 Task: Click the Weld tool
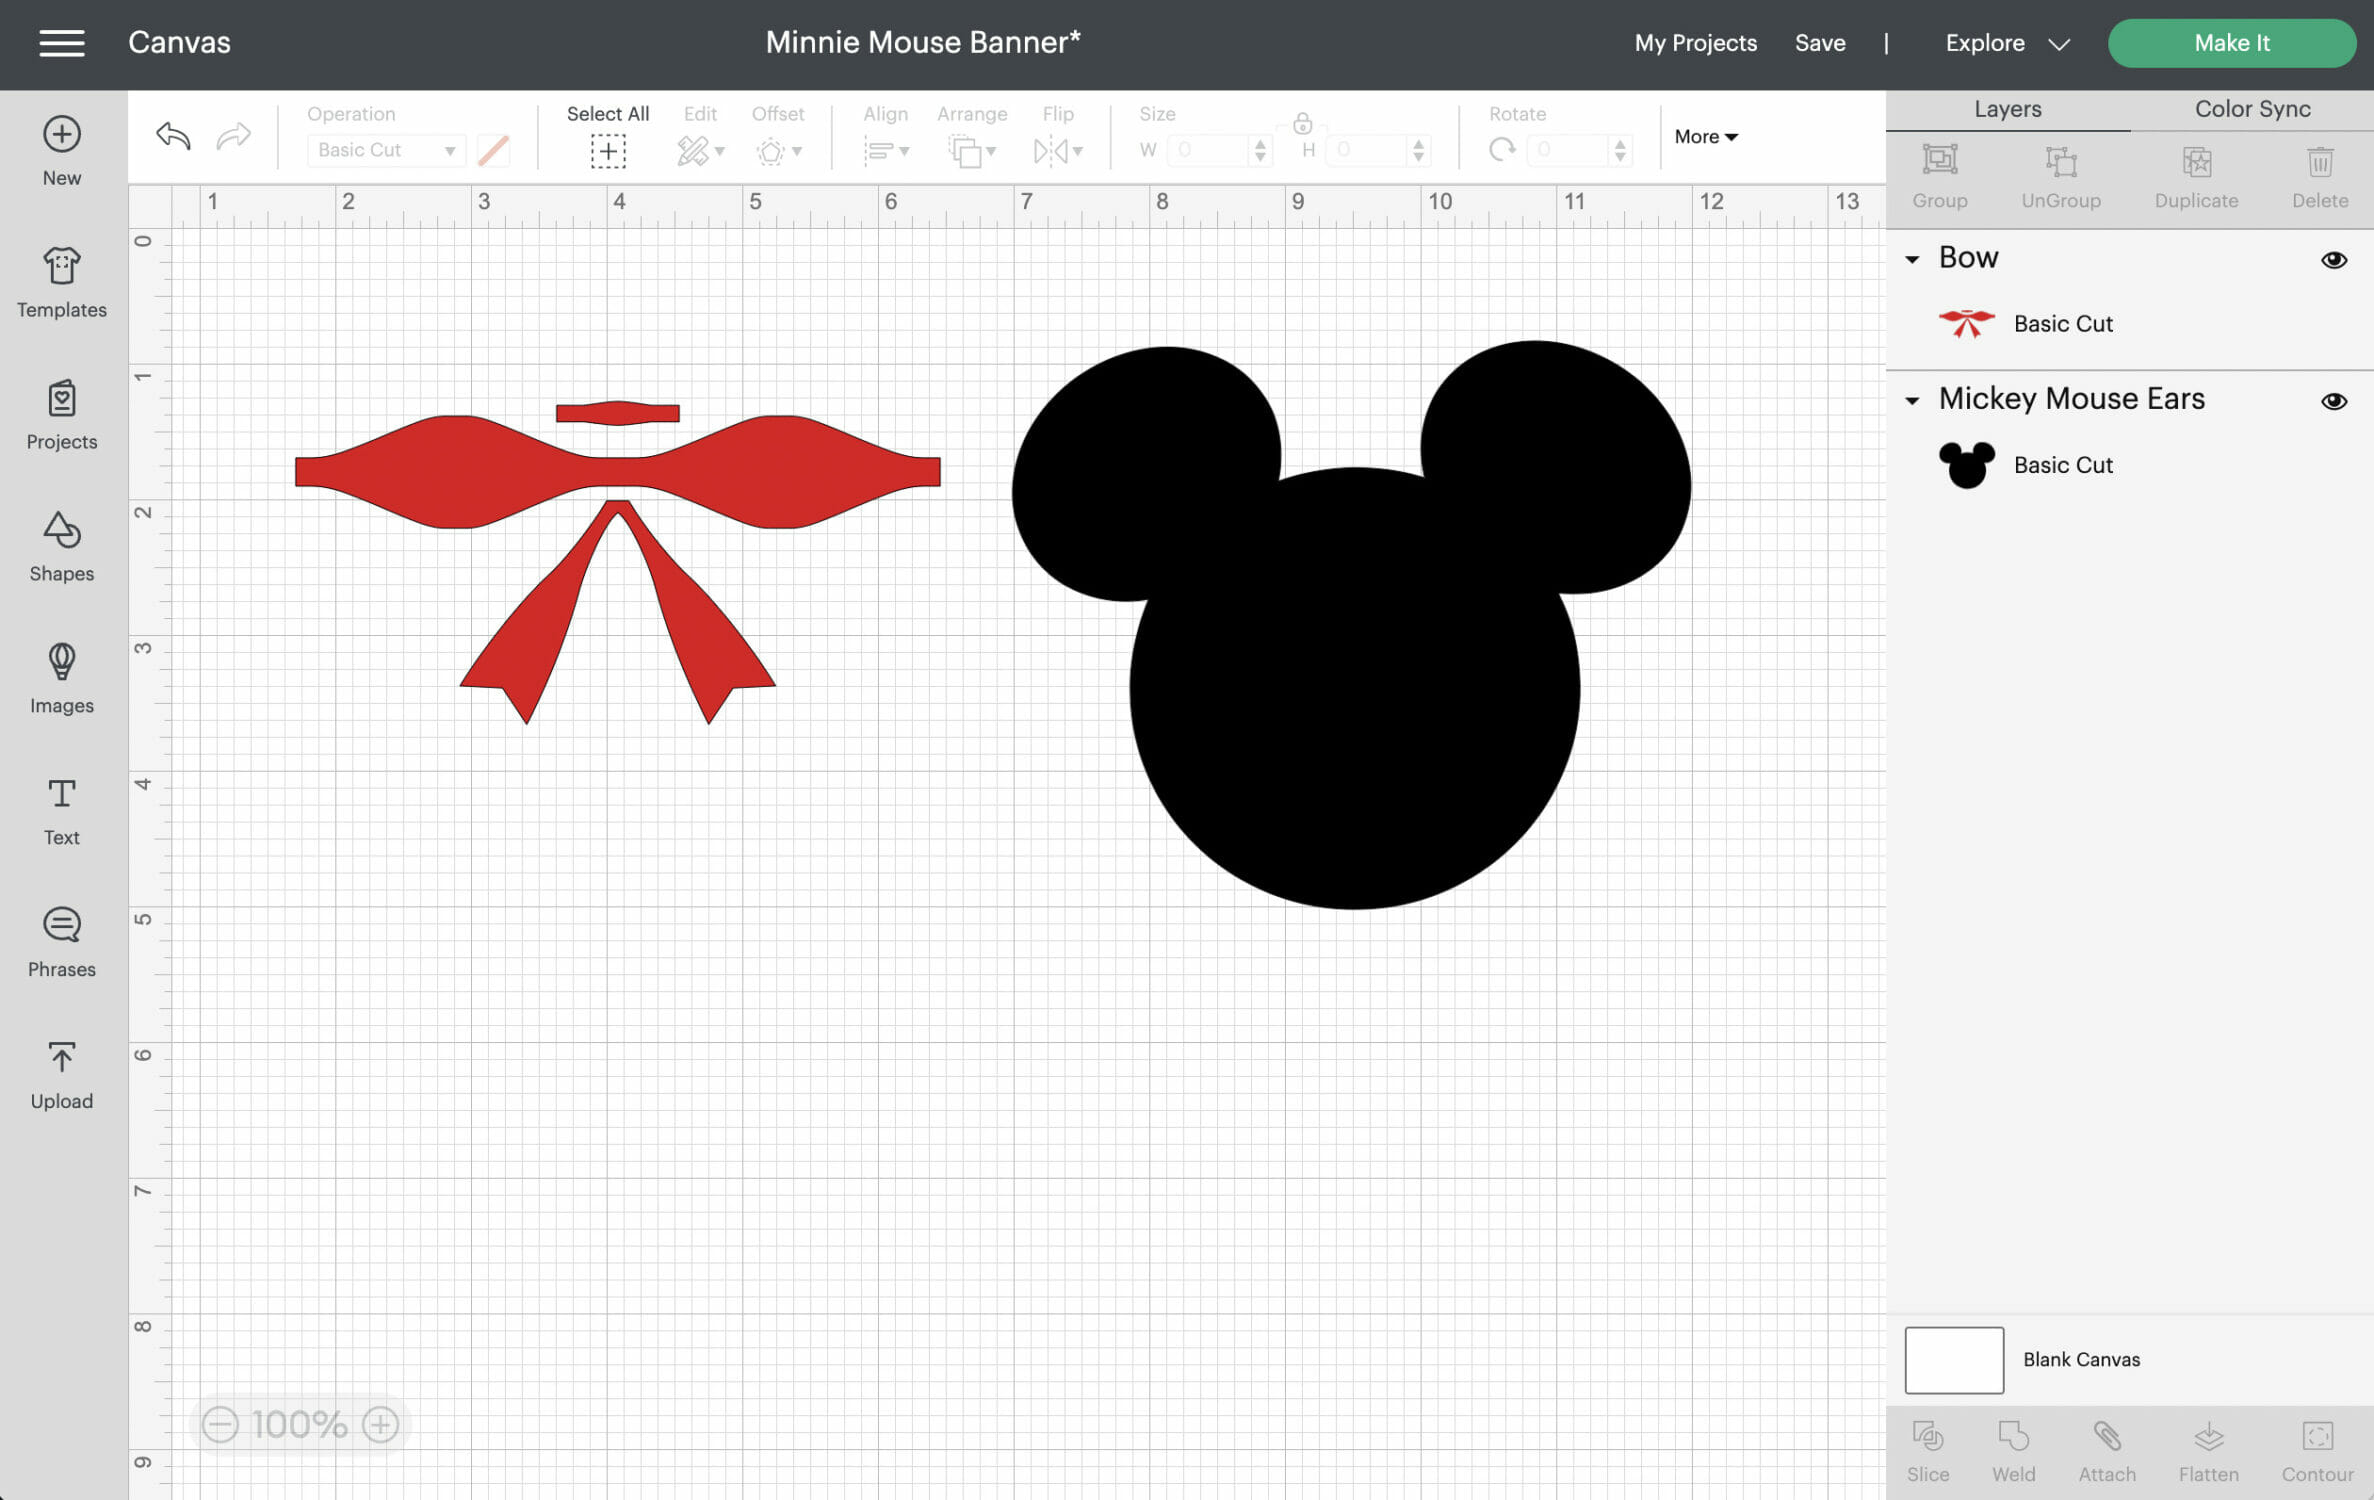click(2013, 1451)
